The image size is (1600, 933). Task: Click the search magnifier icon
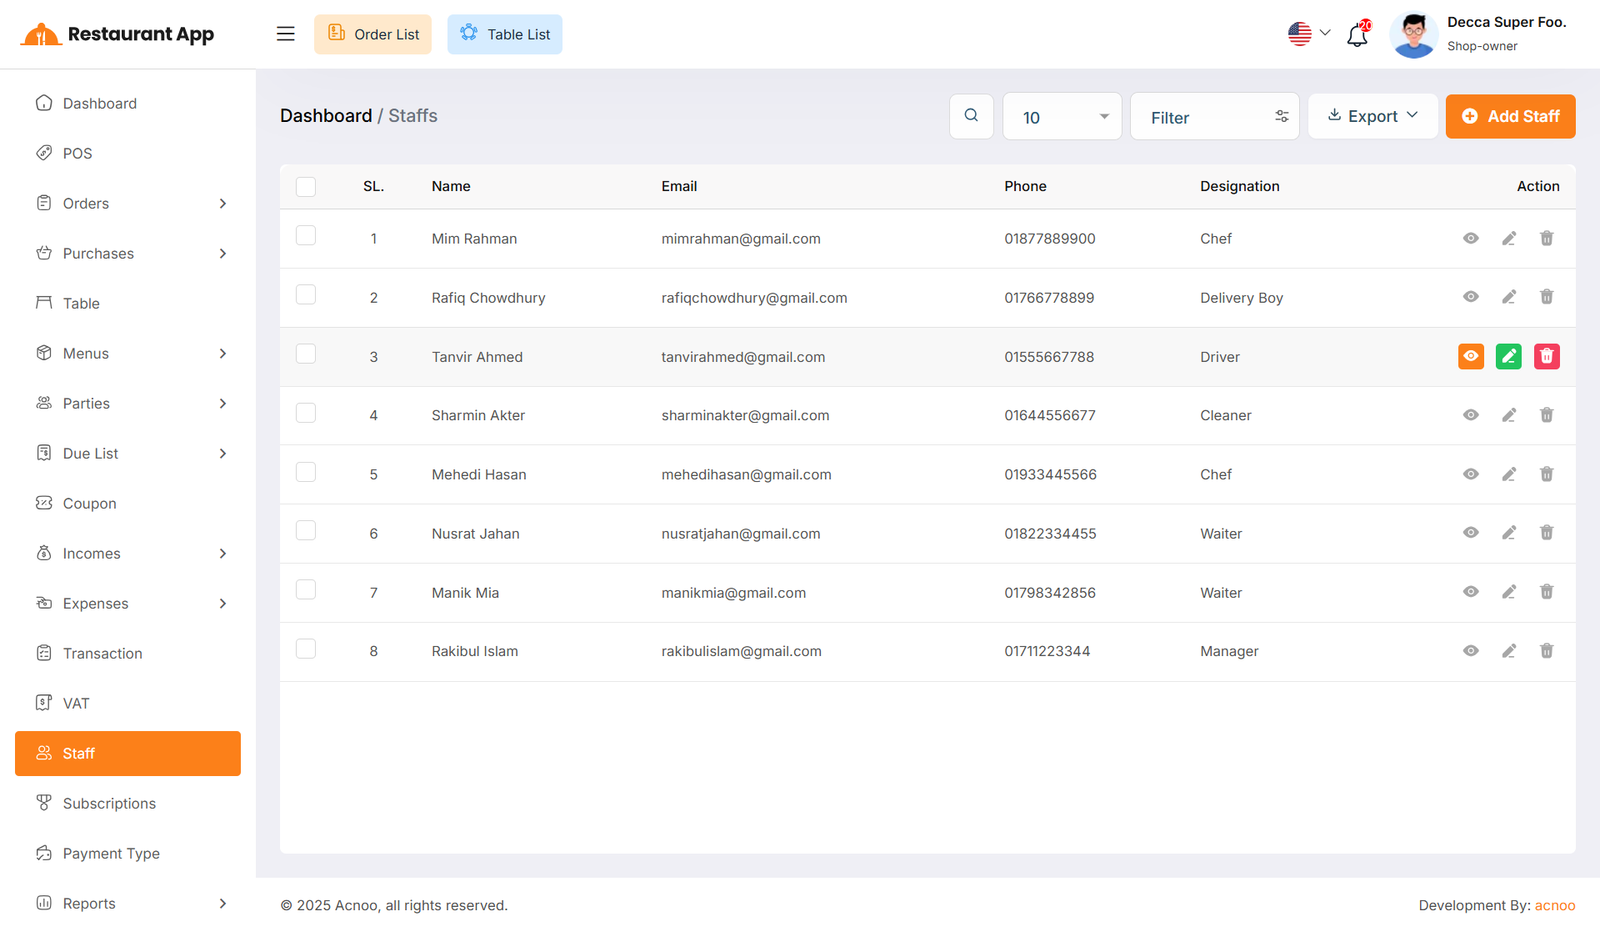[971, 116]
